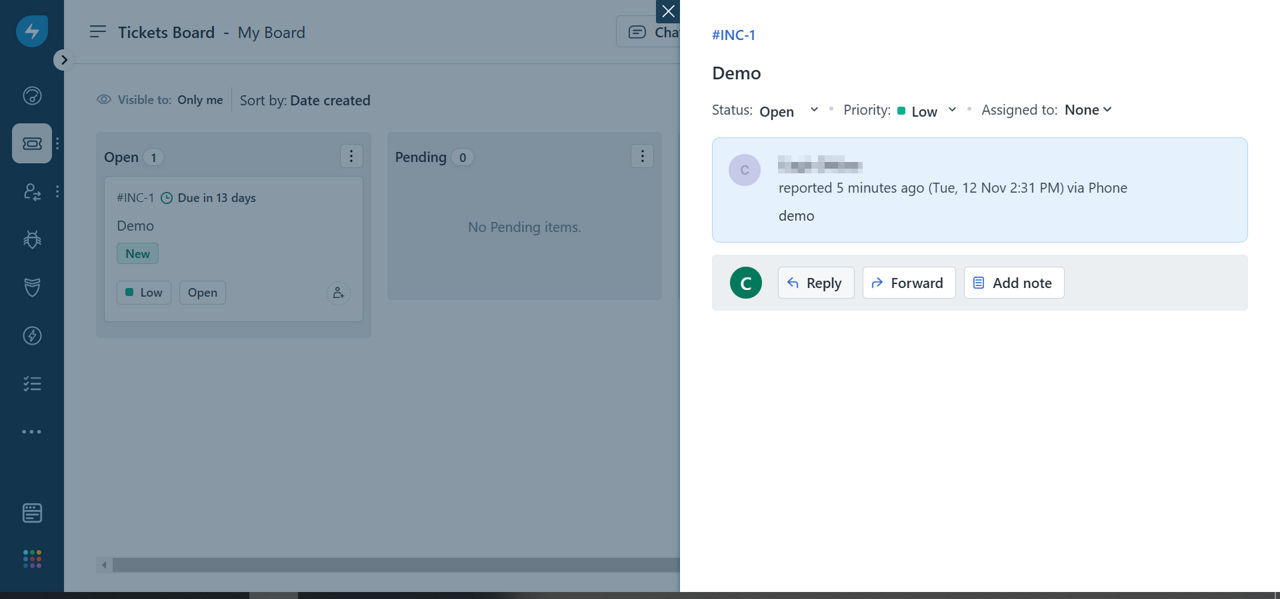Click the Changes menu dots in sidebar
This screenshot has width=1280, height=599.
58,192
